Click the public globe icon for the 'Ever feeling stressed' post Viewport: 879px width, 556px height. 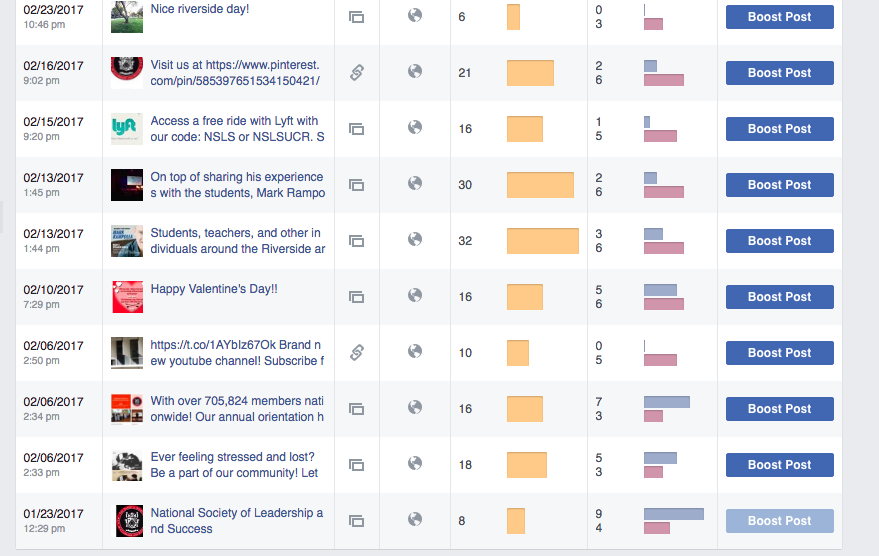click(415, 464)
